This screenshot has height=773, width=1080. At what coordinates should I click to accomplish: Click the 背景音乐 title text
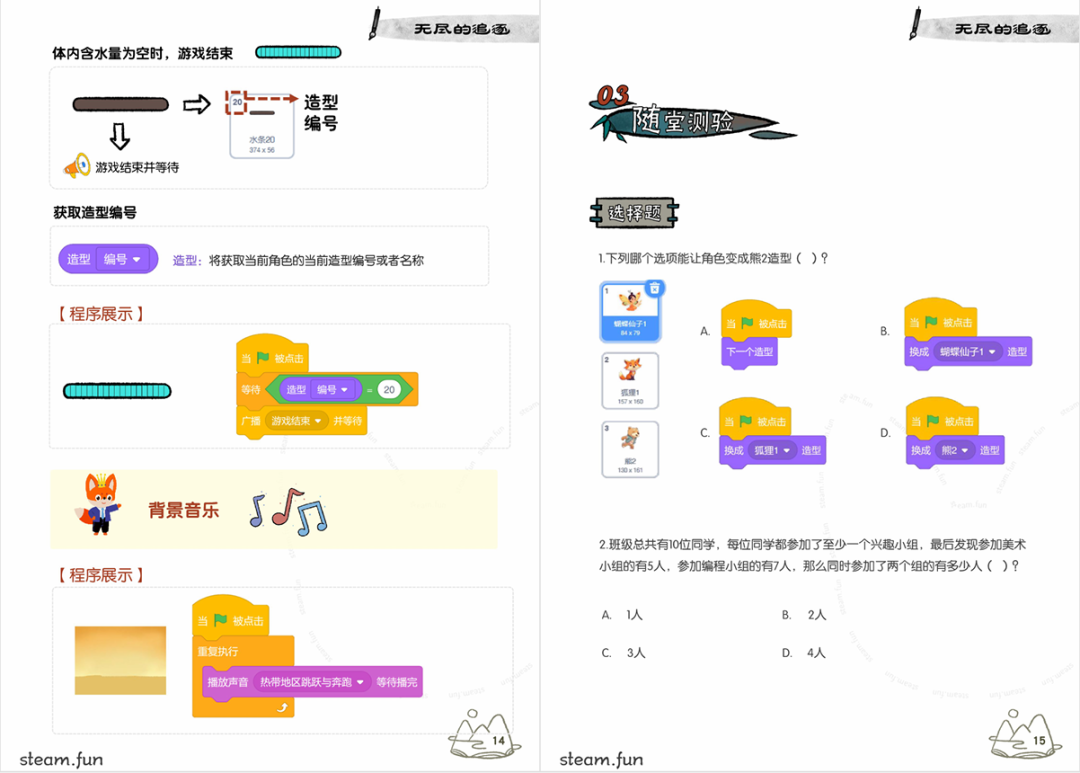183,511
